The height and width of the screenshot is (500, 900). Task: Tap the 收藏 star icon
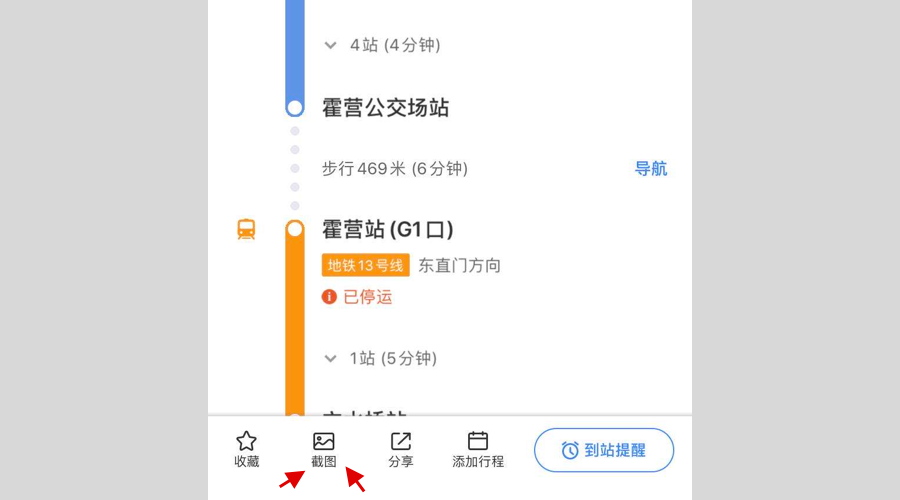[x=246, y=441]
